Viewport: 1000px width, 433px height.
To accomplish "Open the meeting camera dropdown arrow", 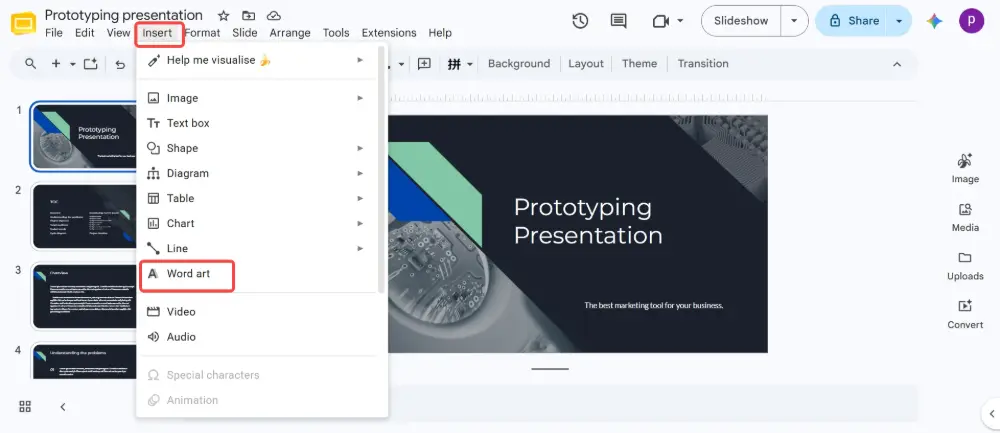I will 680,21.
